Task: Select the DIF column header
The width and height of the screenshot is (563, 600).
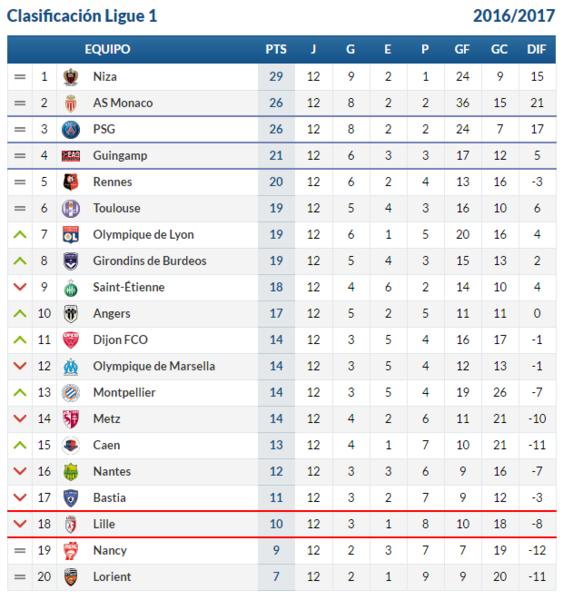Action: pos(537,49)
